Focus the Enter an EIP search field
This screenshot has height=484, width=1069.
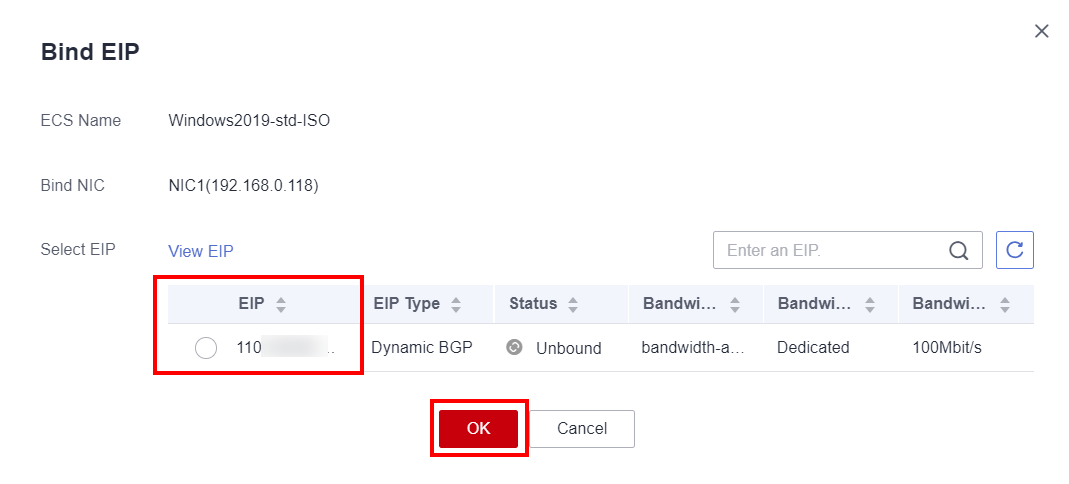pyautogui.click(x=830, y=251)
